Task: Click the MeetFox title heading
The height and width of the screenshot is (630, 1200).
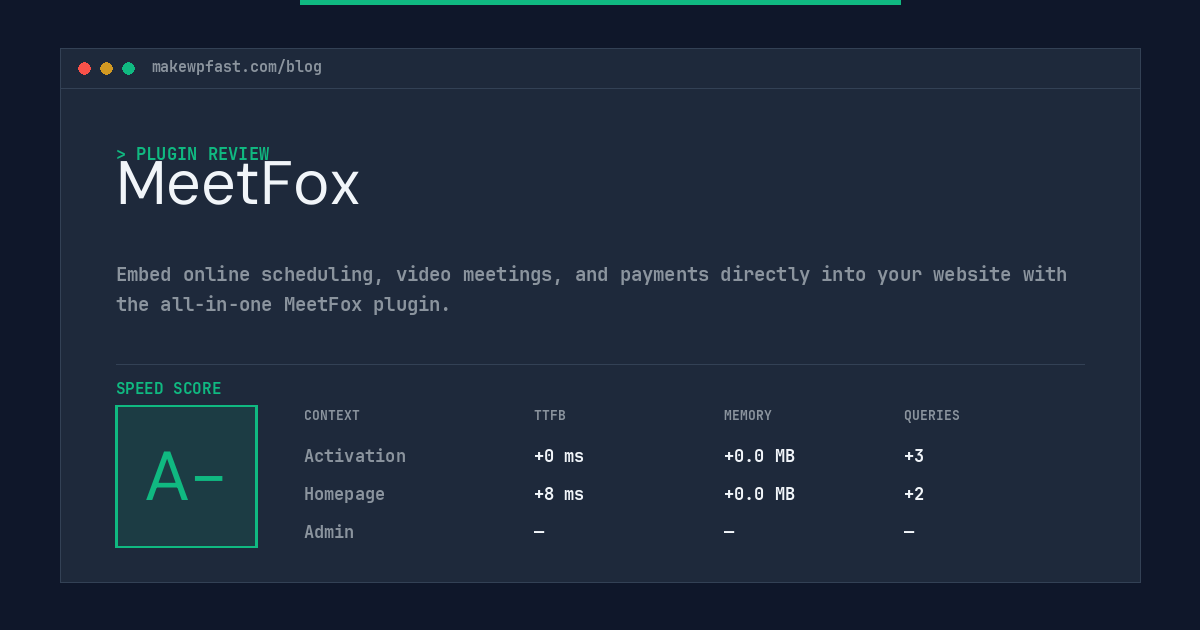Action: click(x=238, y=184)
